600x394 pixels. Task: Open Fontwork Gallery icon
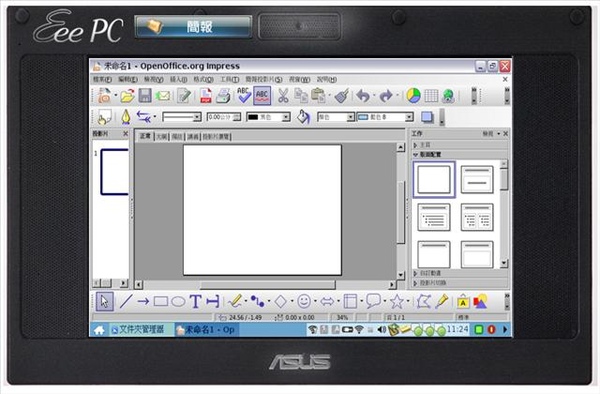(x=463, y=301)
